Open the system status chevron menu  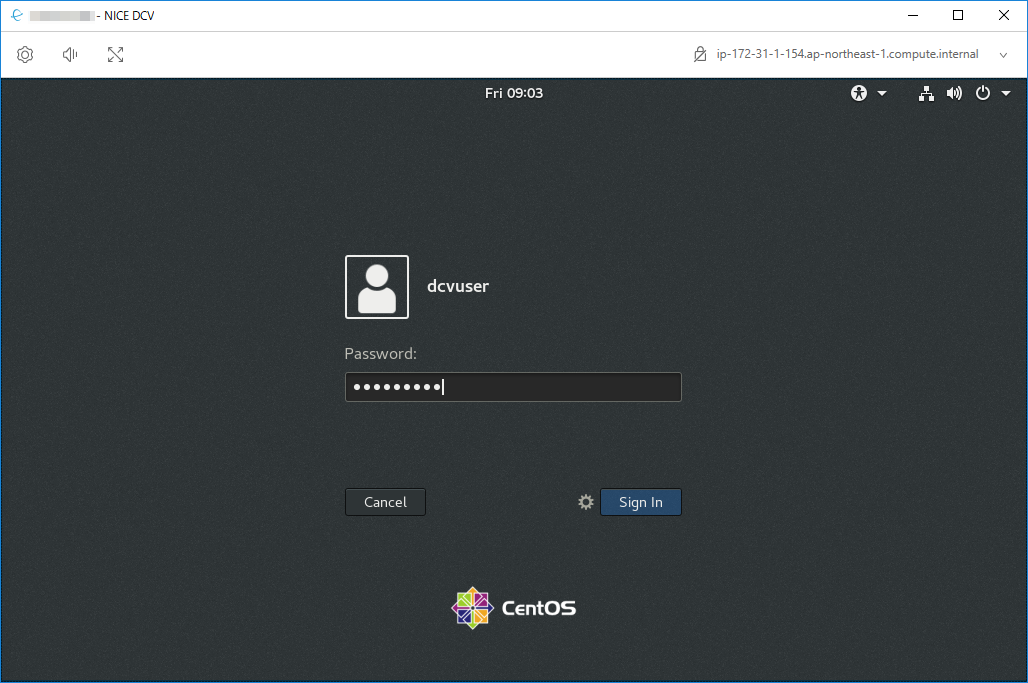pyautogui.click(x=1006, y=93)
